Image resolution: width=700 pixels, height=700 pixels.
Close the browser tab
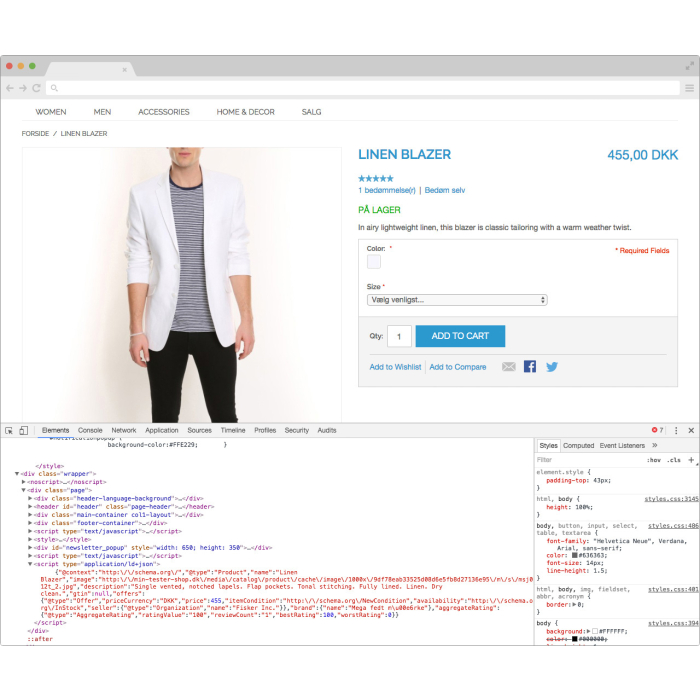tap(125, 70)
